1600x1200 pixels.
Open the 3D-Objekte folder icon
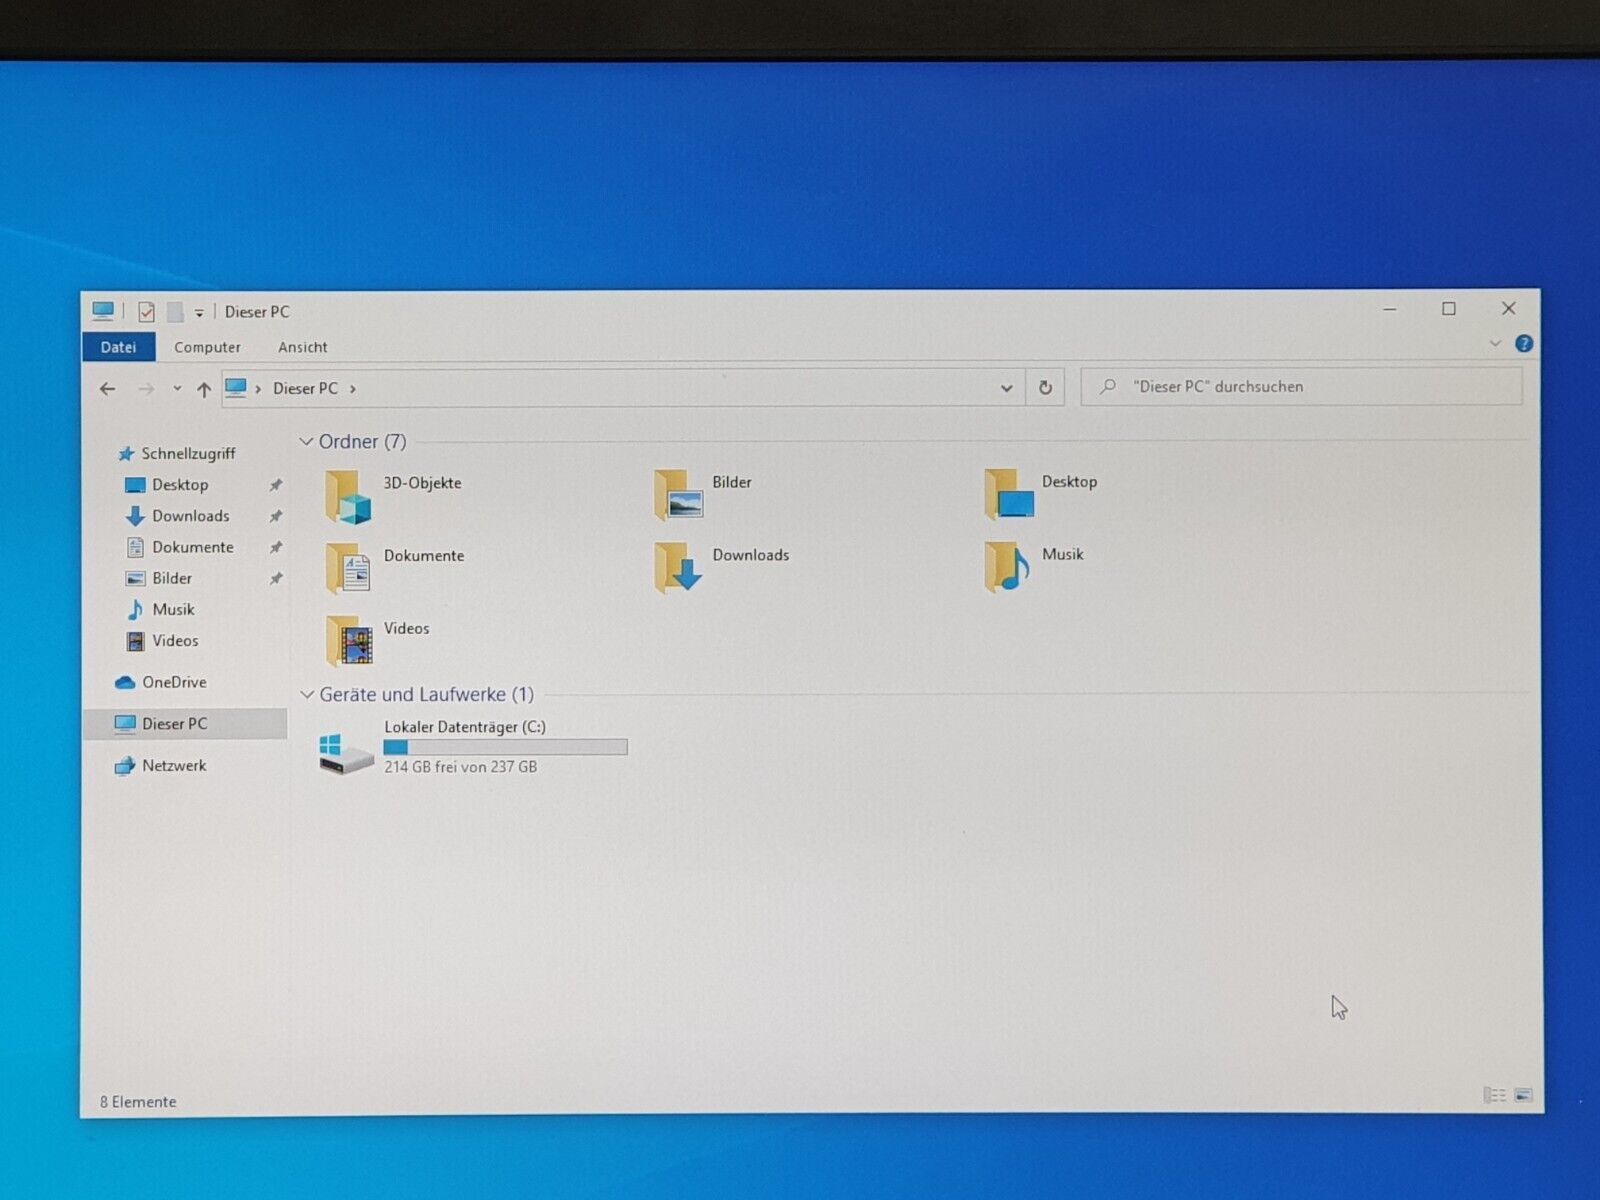coord(349,497)
